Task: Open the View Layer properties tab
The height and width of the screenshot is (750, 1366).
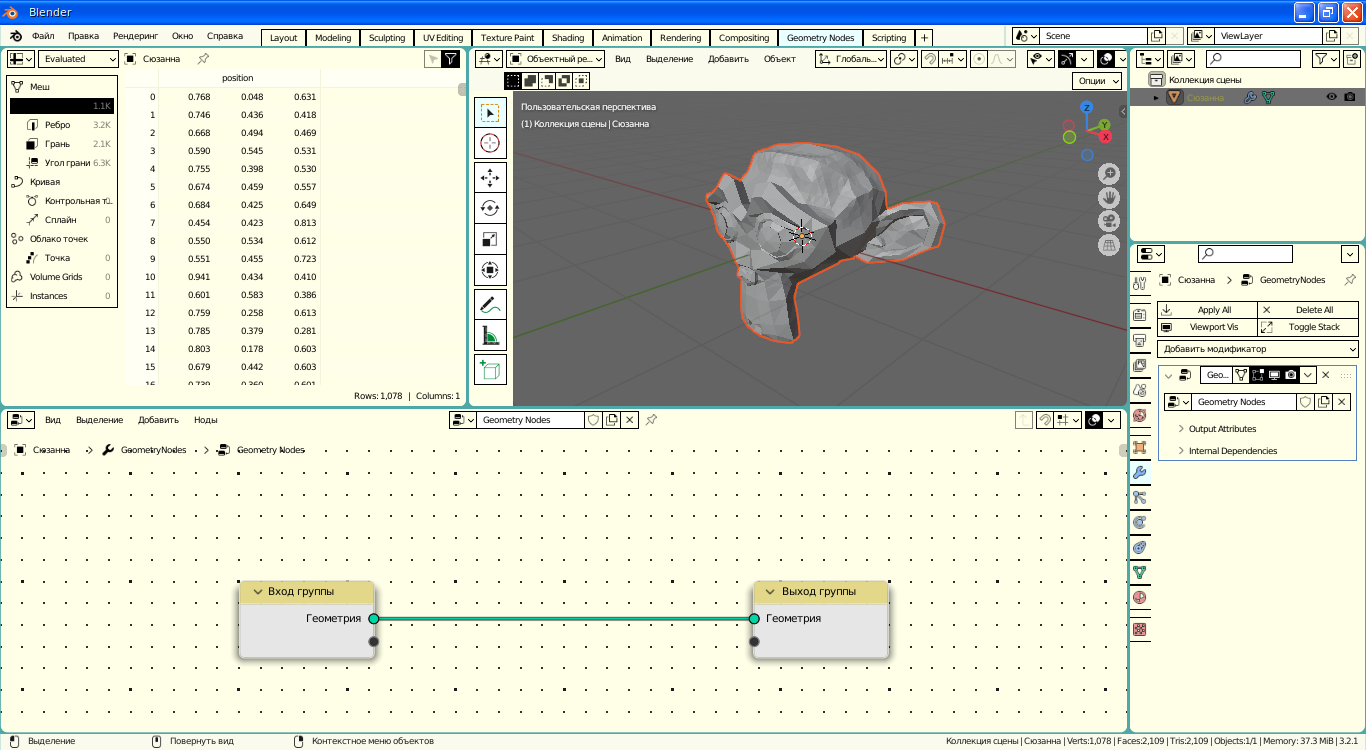Action: 1140,365
